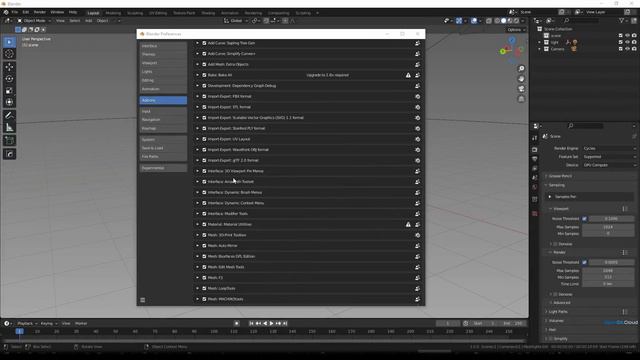Select the Move tool in the toolbar
The image size is (640, 360).
[9, 67]
